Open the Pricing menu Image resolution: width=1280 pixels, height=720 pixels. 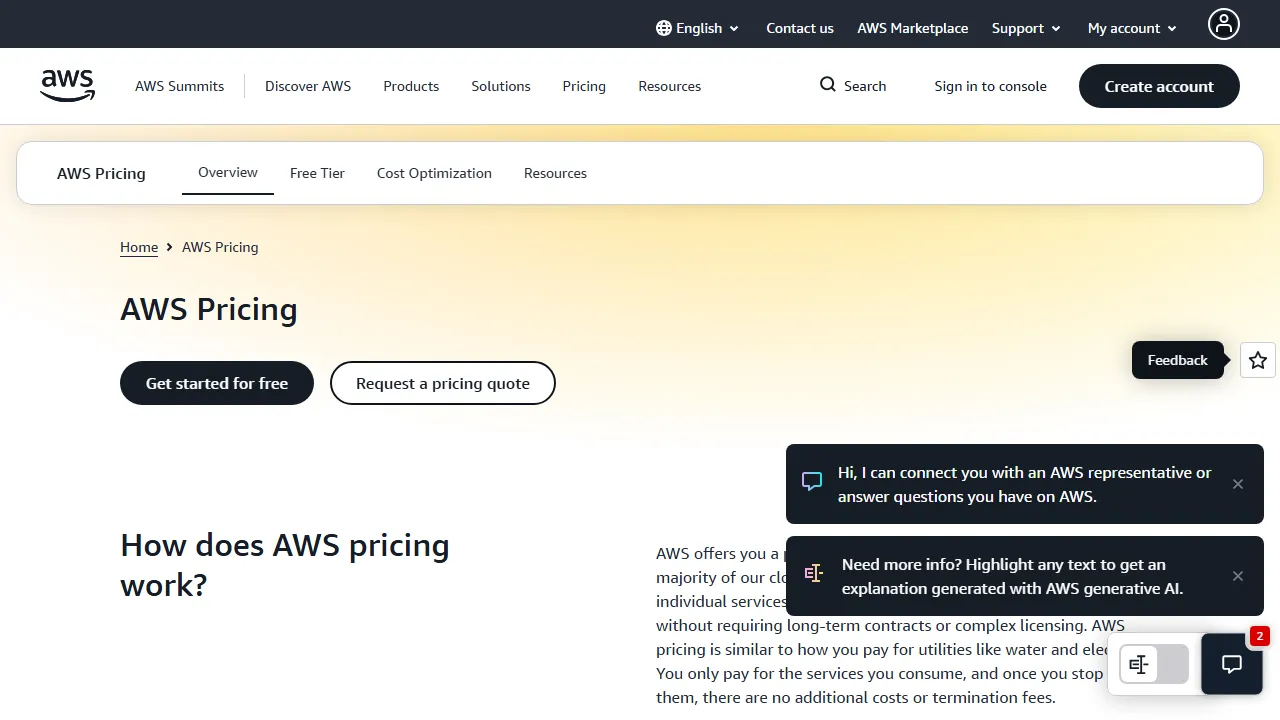(584, 86)
